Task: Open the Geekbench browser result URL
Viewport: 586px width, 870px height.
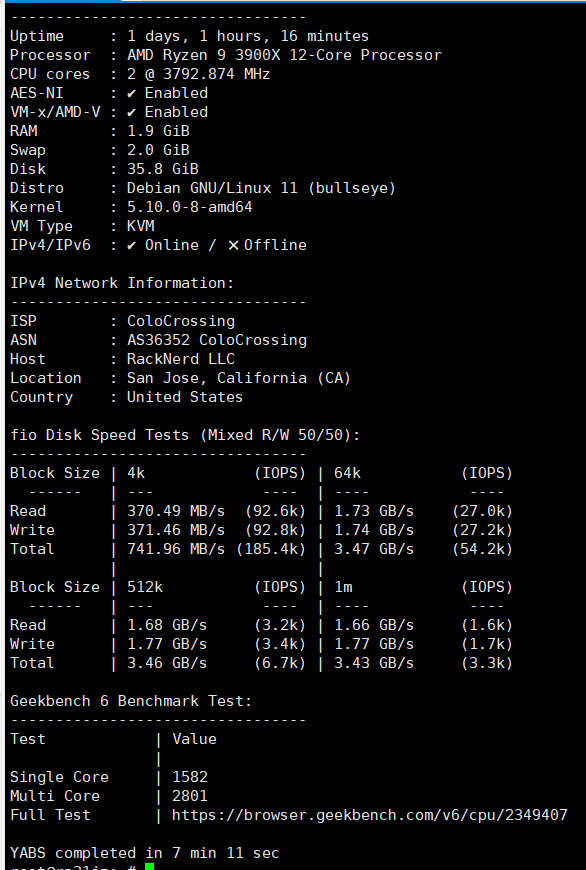Action: [x=370, y=815]
